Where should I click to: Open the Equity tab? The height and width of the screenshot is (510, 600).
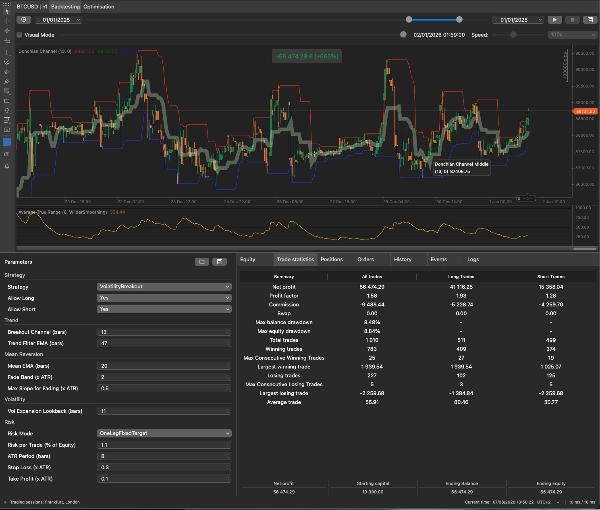(248, 259)
